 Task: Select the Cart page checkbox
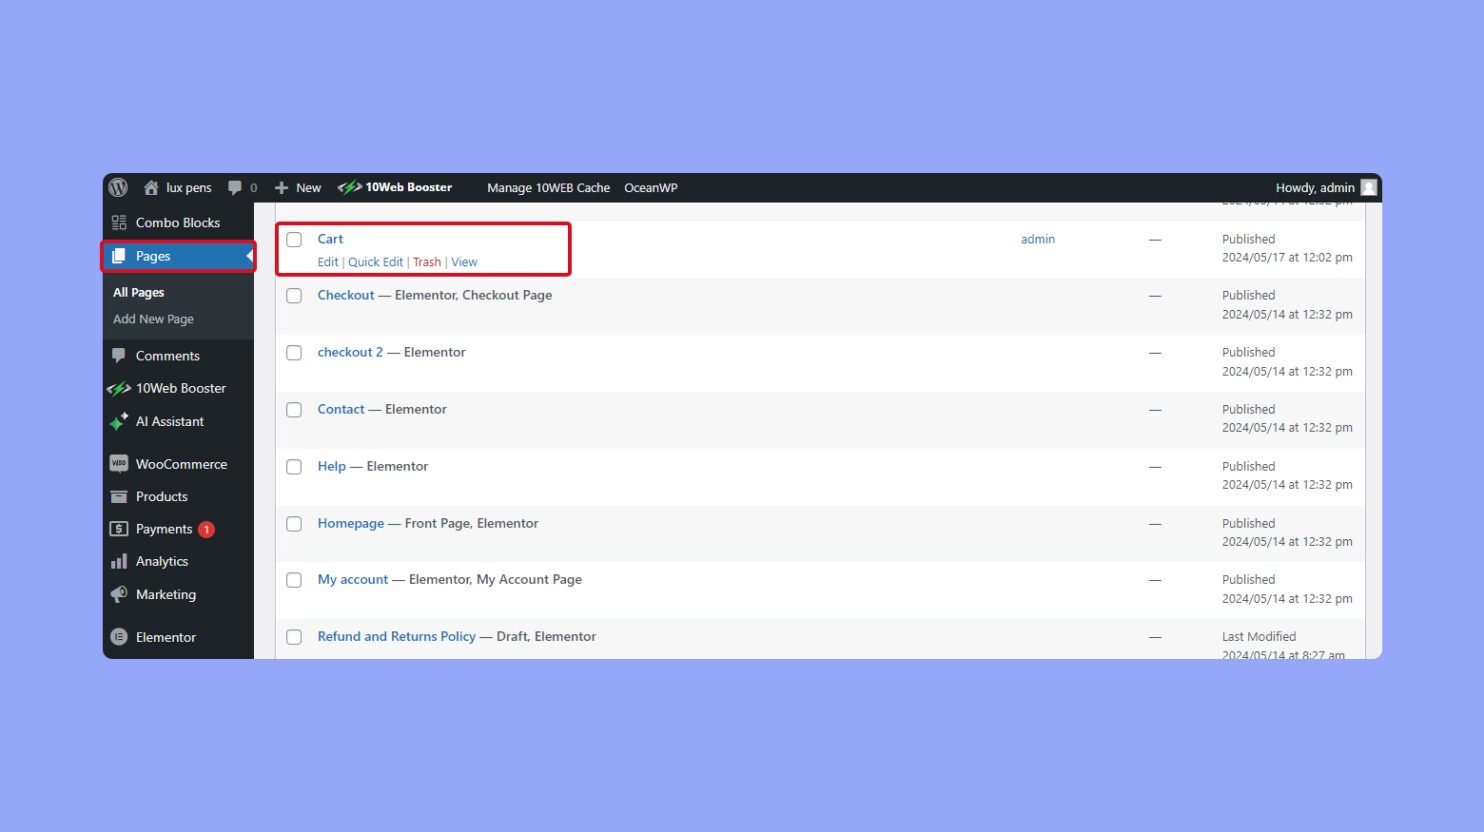pyautogui.click(x=294, y=239)
